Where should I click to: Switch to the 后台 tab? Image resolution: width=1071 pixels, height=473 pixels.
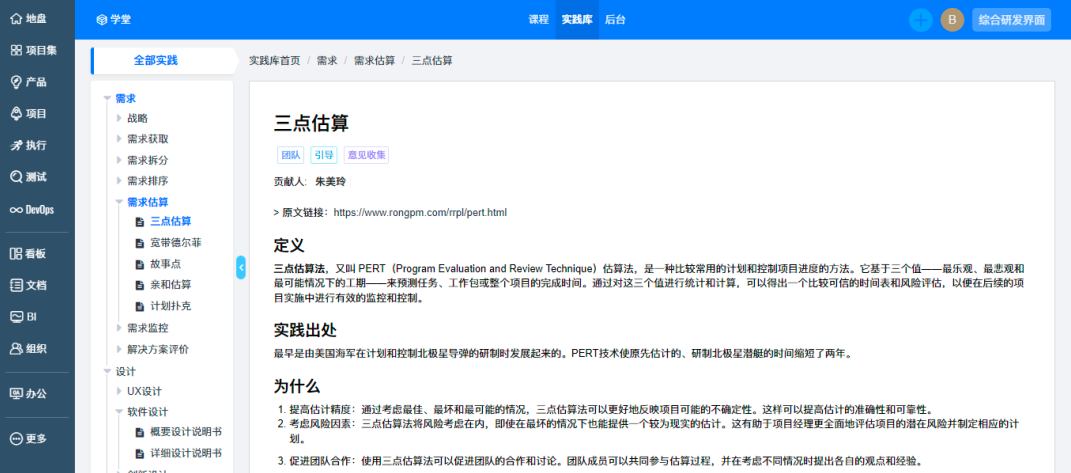[615, 20]
